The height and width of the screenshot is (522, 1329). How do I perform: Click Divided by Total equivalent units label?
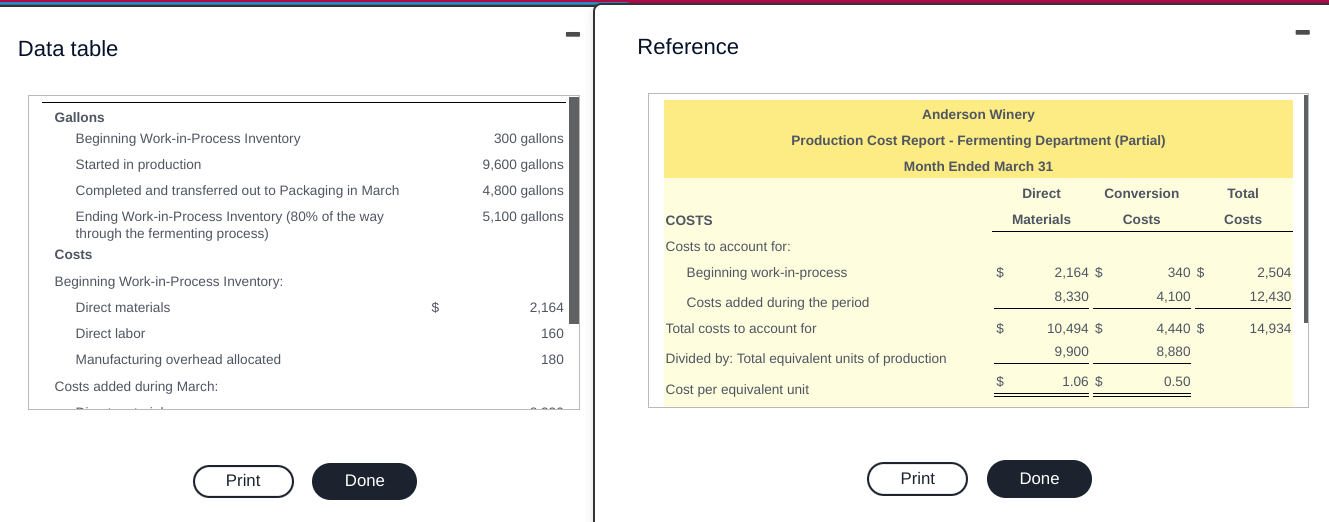(x=806, y=358)
